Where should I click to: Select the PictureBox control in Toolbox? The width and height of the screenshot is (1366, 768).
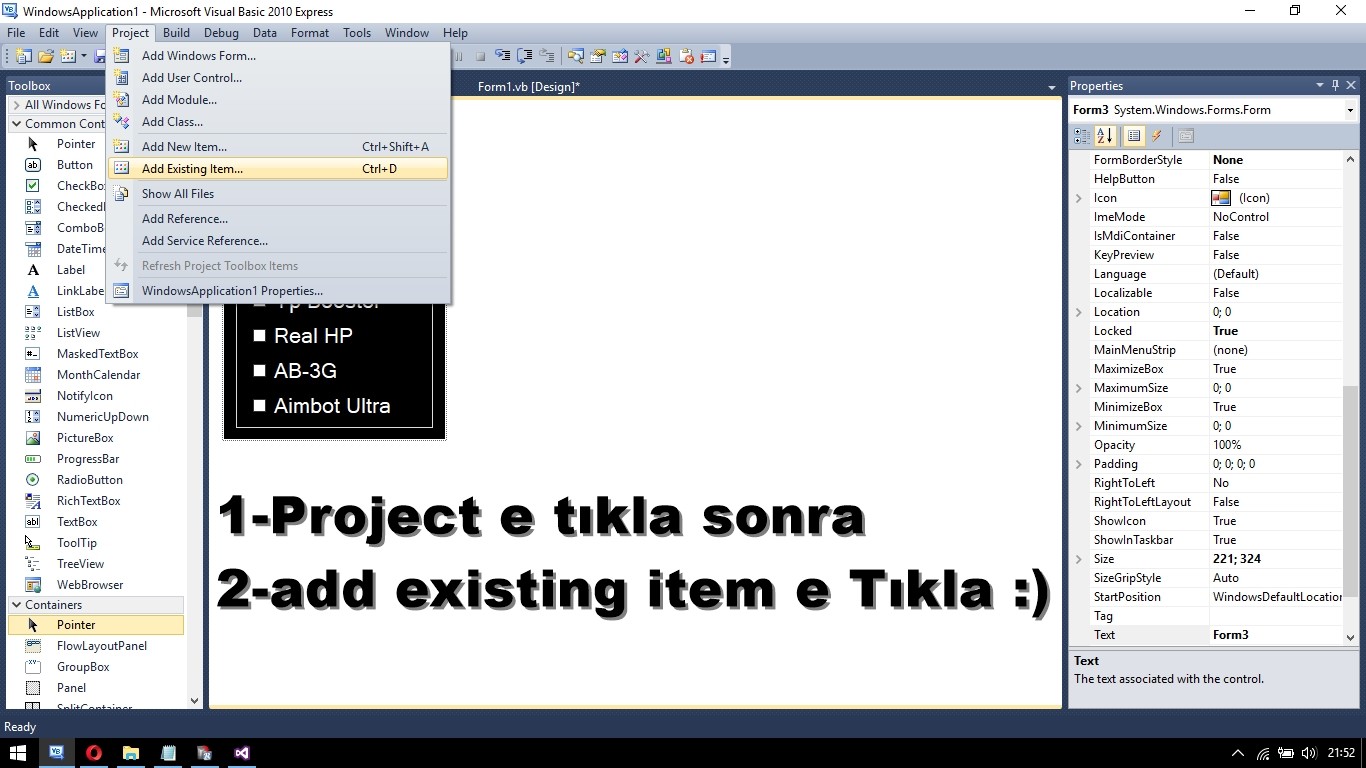(x=97, y=438)
